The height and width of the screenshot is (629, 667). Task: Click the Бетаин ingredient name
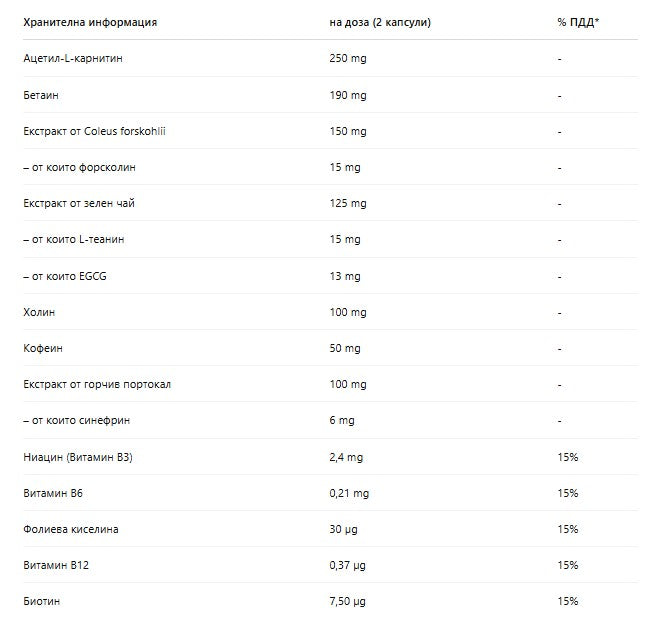(x=41, y=95)
